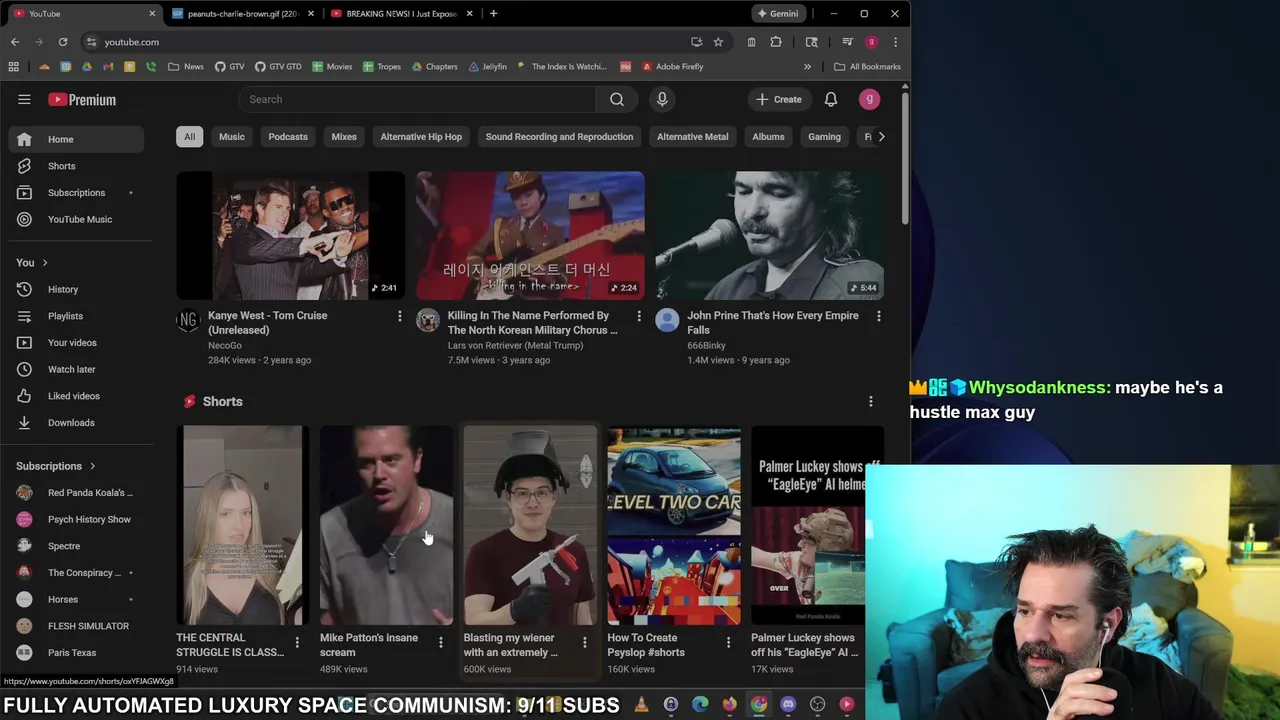This screenshot has width=1280, height=720.
Task: Open OBS Studio from the taskbar
Action: tap(817, 704)
